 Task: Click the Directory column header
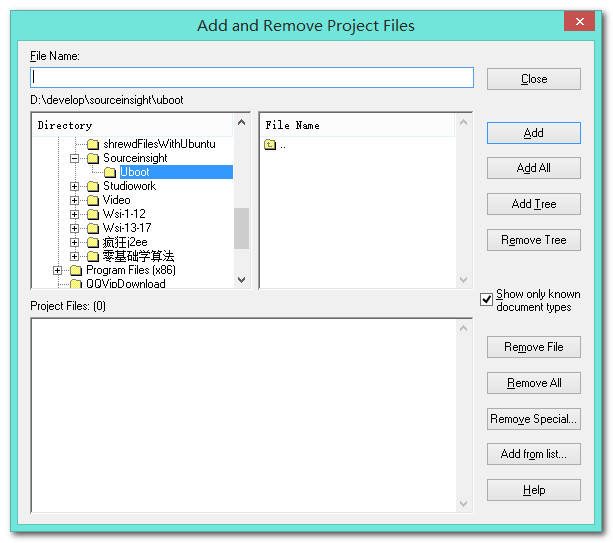tap(133, 125)
